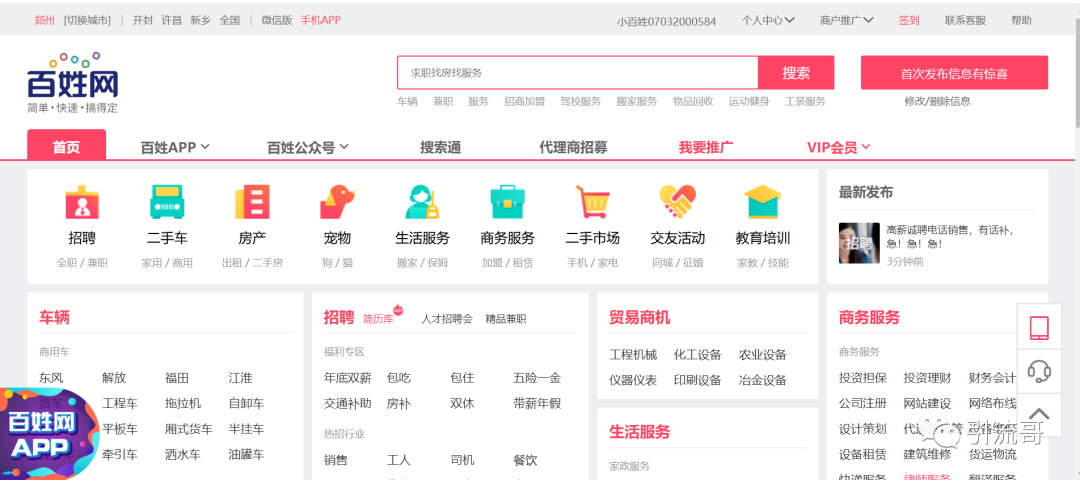
Task: Open the 二手车 used car icon
Action: coord(167,203)
